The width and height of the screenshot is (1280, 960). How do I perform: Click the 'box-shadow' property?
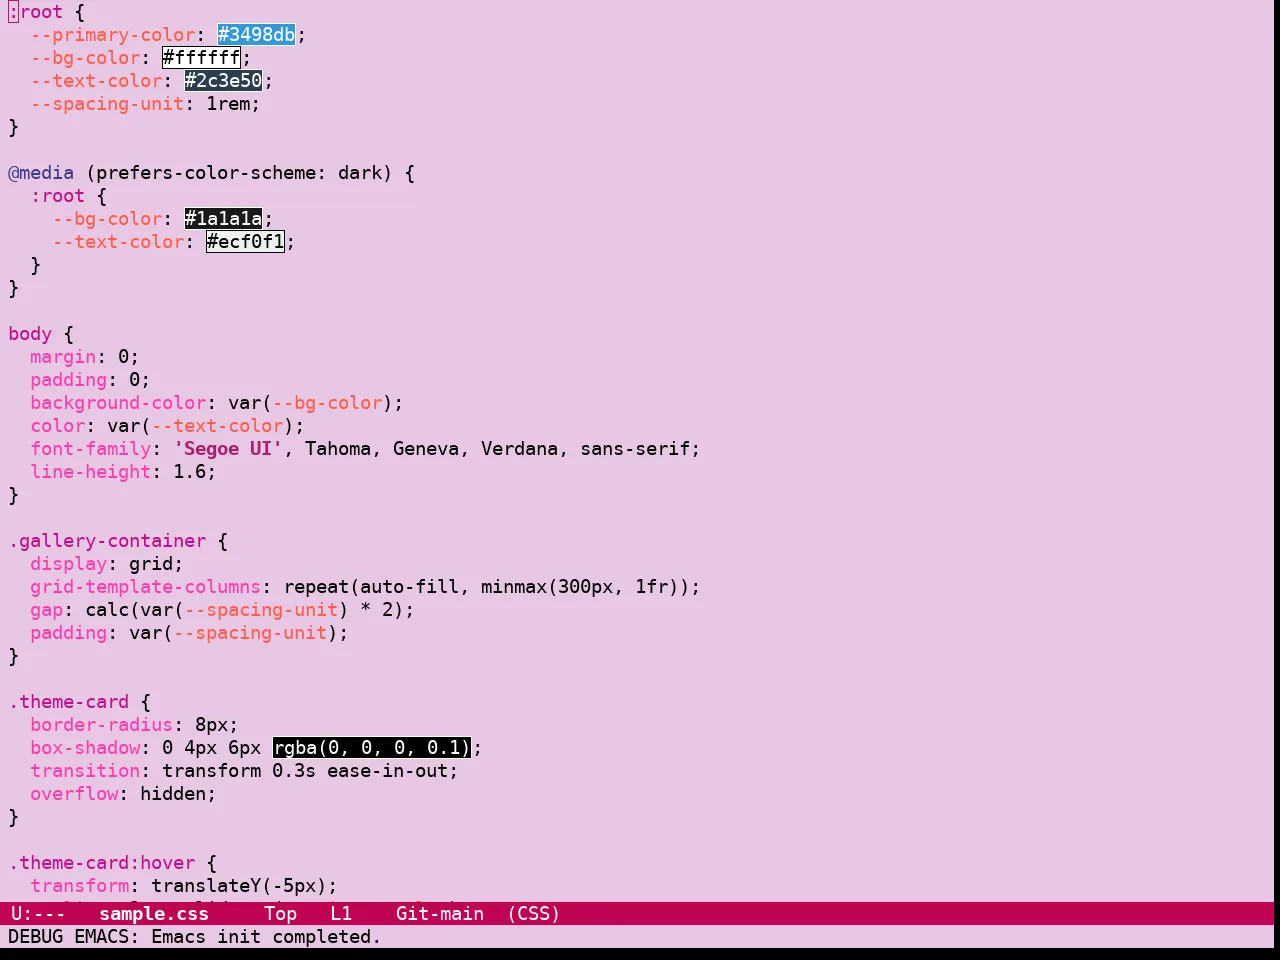tap(85, 748)
